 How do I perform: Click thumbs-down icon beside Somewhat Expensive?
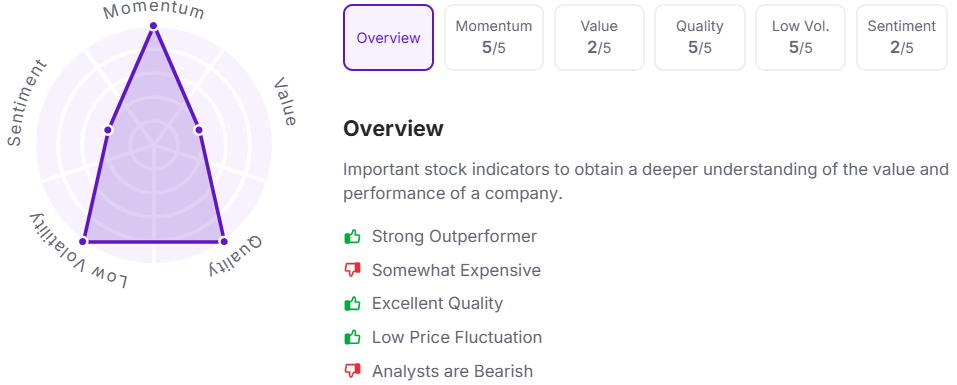(352, 270)
